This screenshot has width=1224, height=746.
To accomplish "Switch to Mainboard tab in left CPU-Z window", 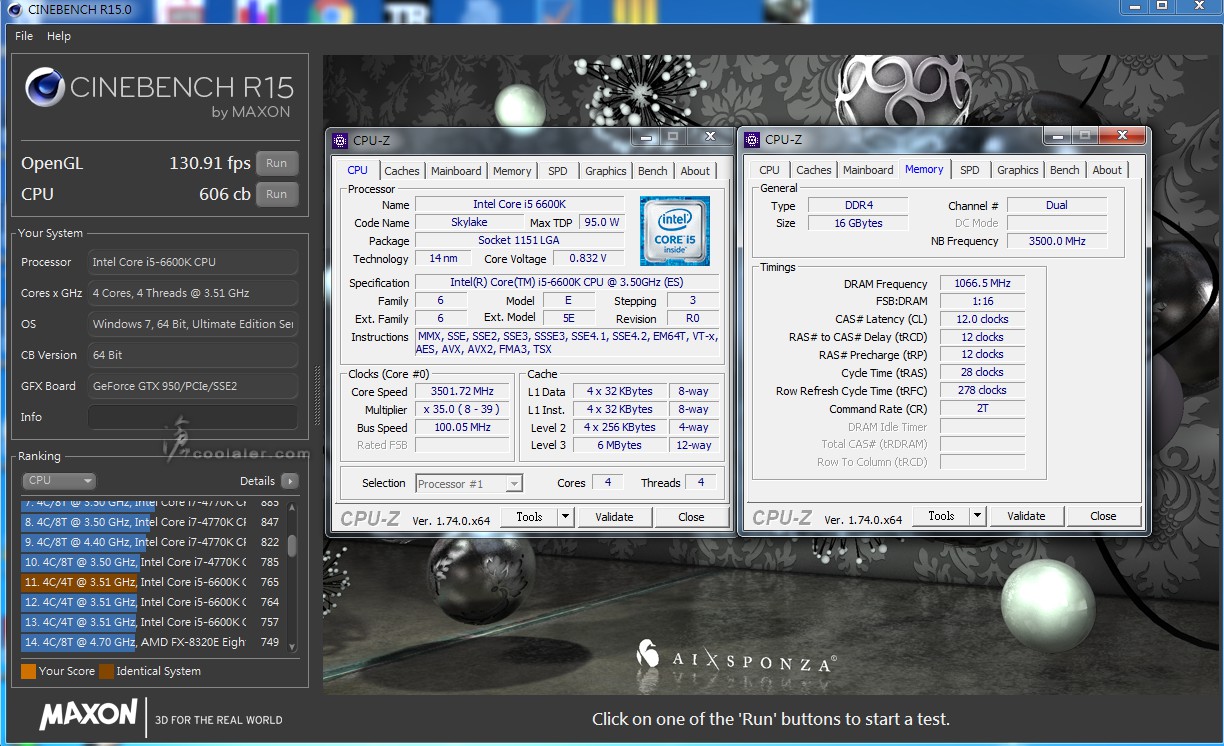I will coord(456,171).
